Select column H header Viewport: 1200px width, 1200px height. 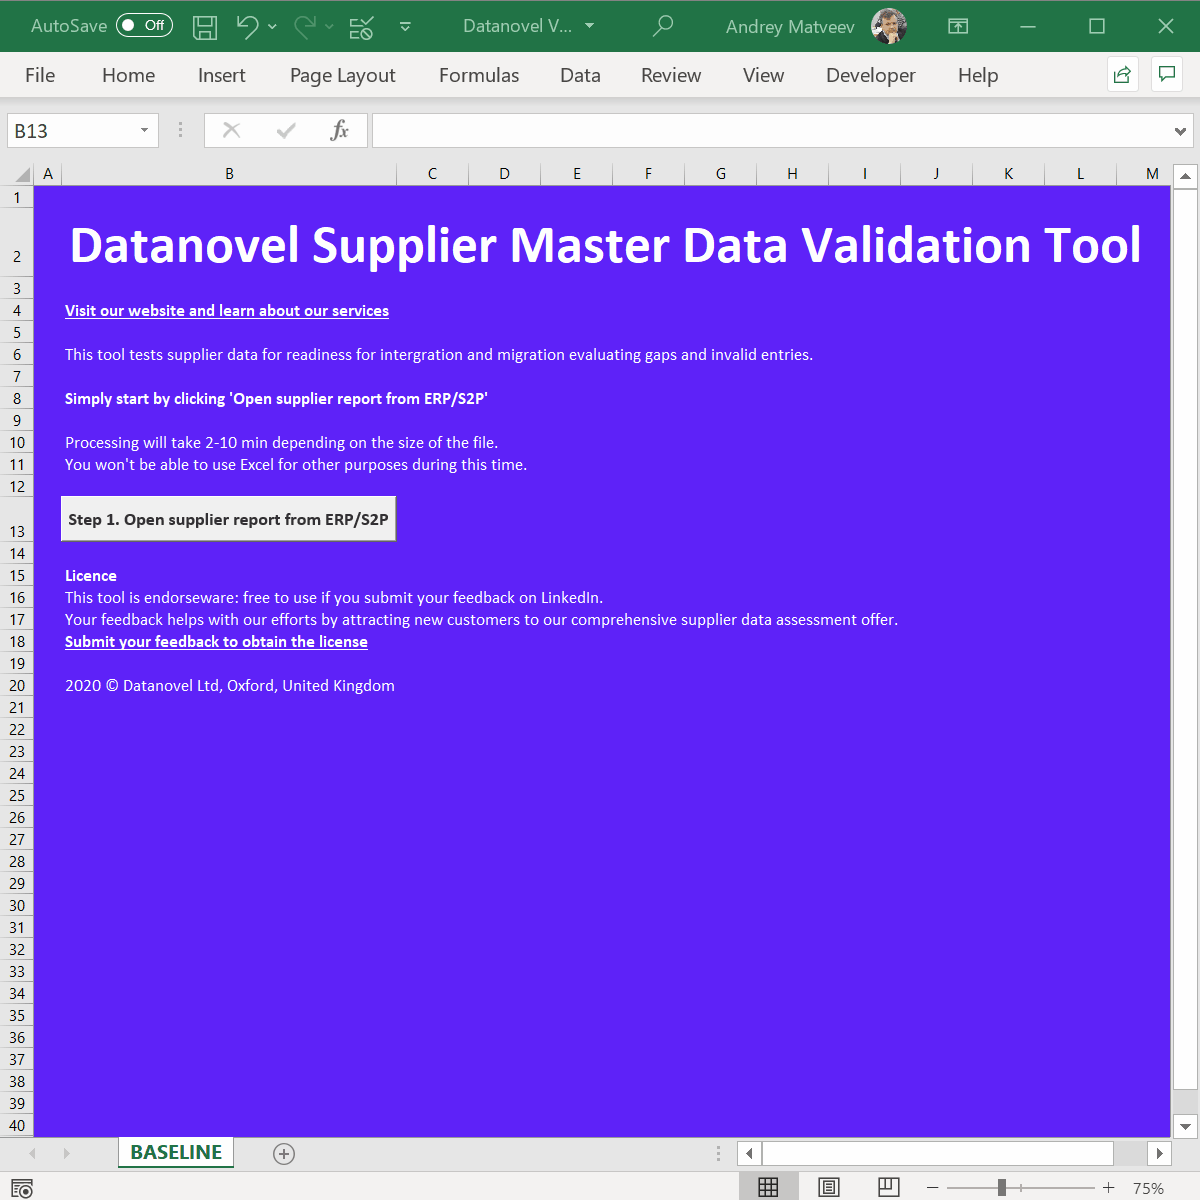tap(792, 174)
